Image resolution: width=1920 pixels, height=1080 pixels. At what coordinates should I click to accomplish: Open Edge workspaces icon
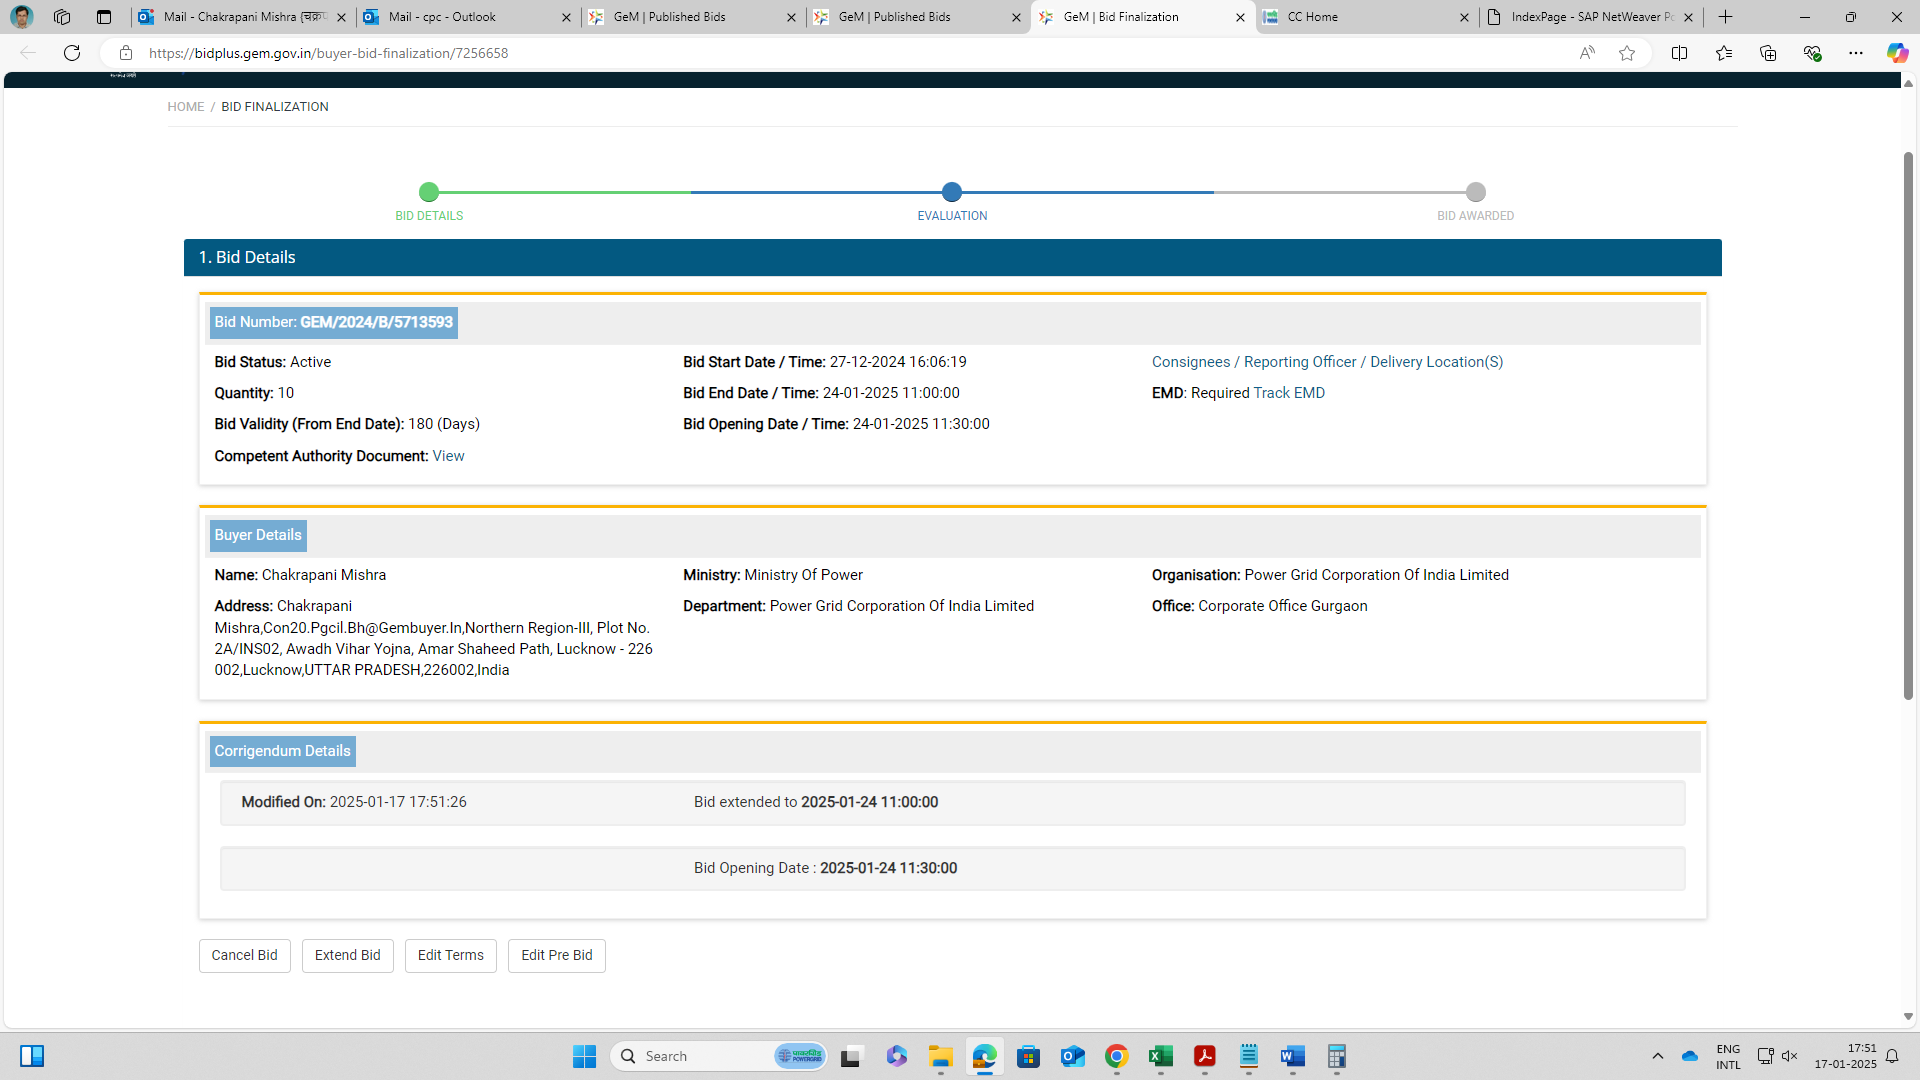click(x=62, y=17)
